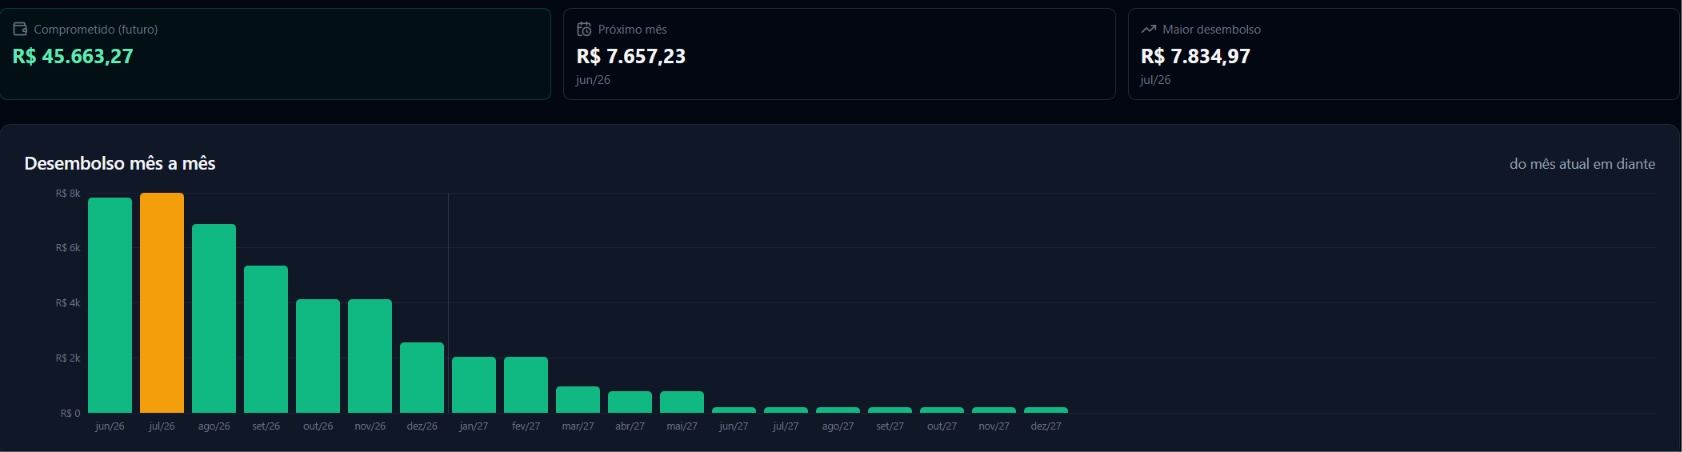This screenshot has height=452, width=1682.
Task: Click the Próximo mês label
Action: [x=632, y=29]
